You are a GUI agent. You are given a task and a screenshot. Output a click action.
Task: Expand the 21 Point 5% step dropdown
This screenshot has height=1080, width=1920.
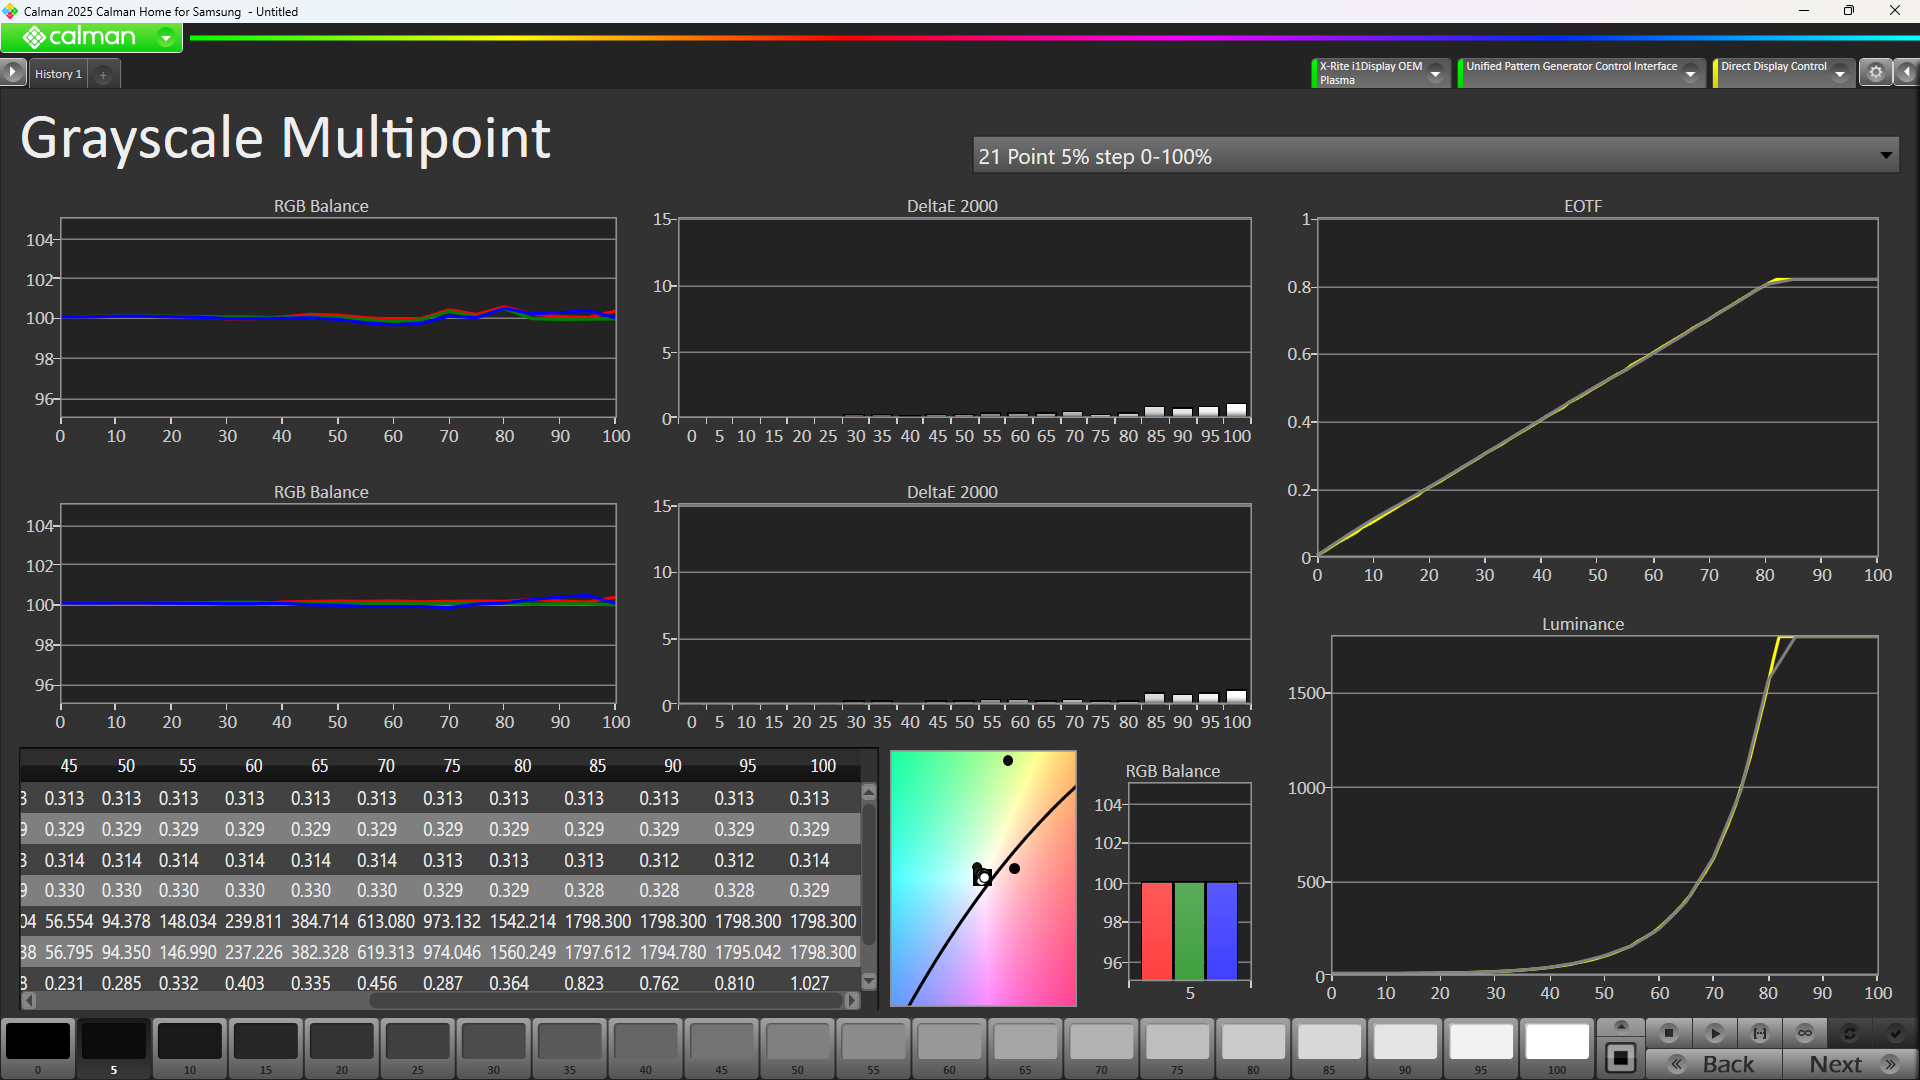(x=1885, y=156)
